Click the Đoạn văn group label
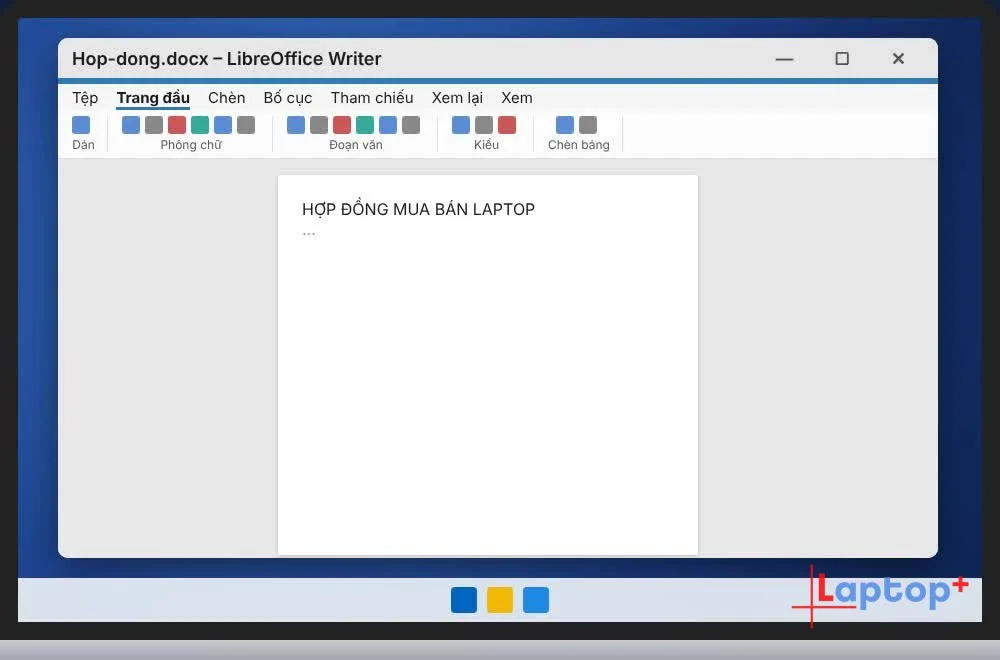 tap(356, 145)
